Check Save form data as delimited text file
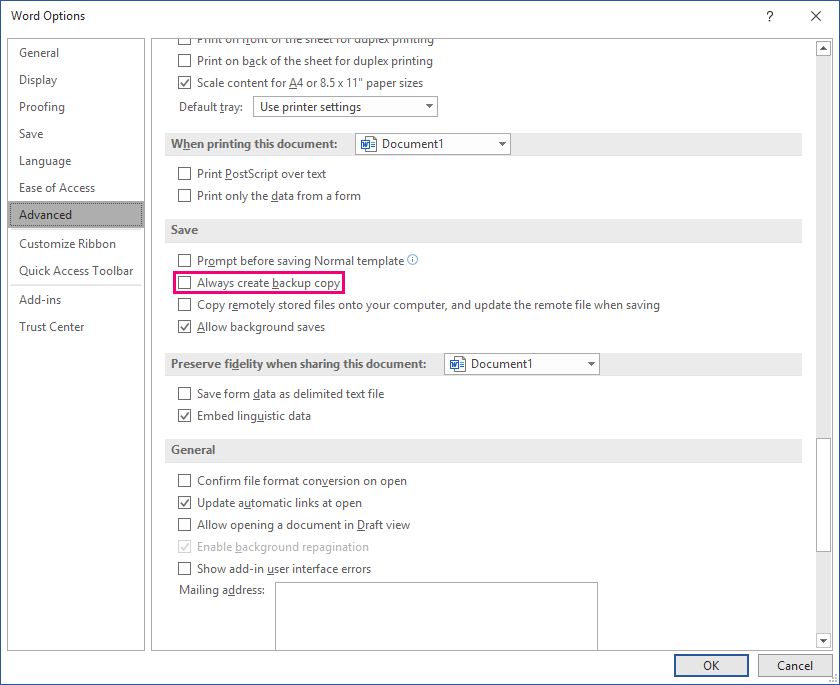The image size is (840, 685). pos(184,394)
